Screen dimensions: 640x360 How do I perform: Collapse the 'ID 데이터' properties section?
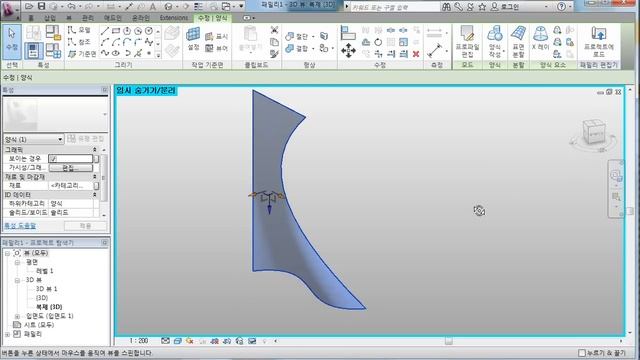(x=95, y=195)
